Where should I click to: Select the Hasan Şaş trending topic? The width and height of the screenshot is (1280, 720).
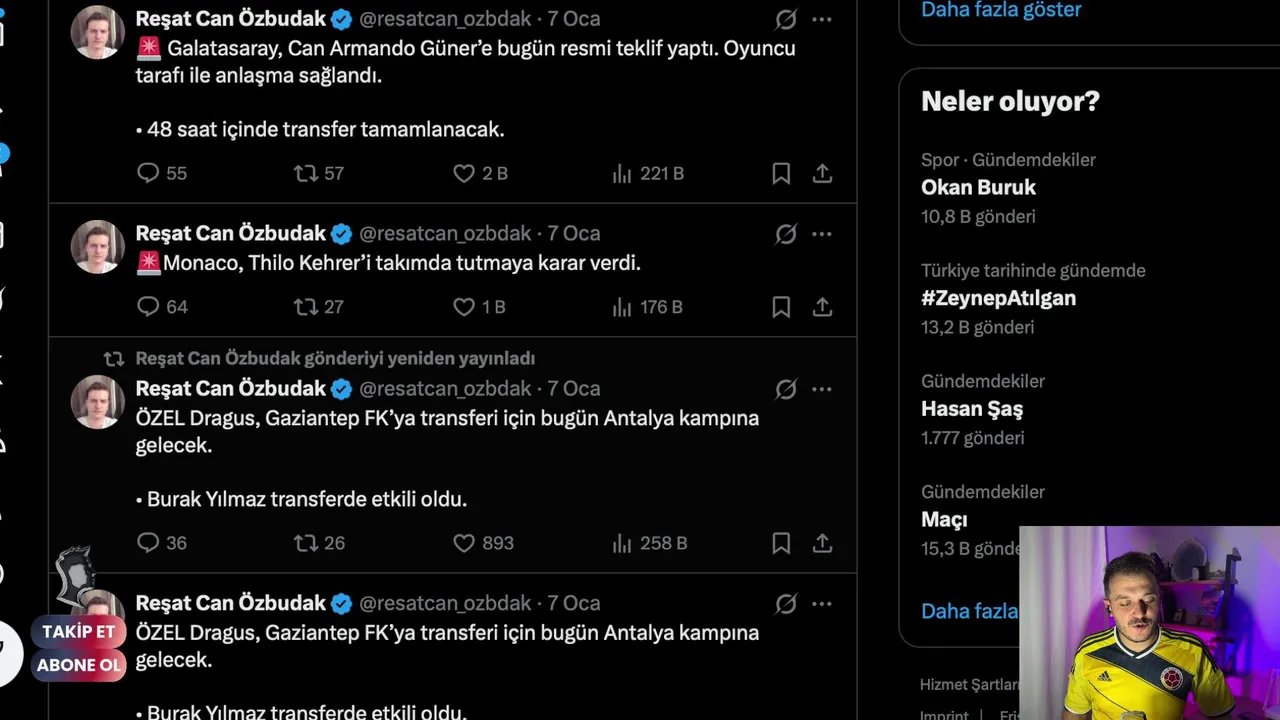pos(971,409)
